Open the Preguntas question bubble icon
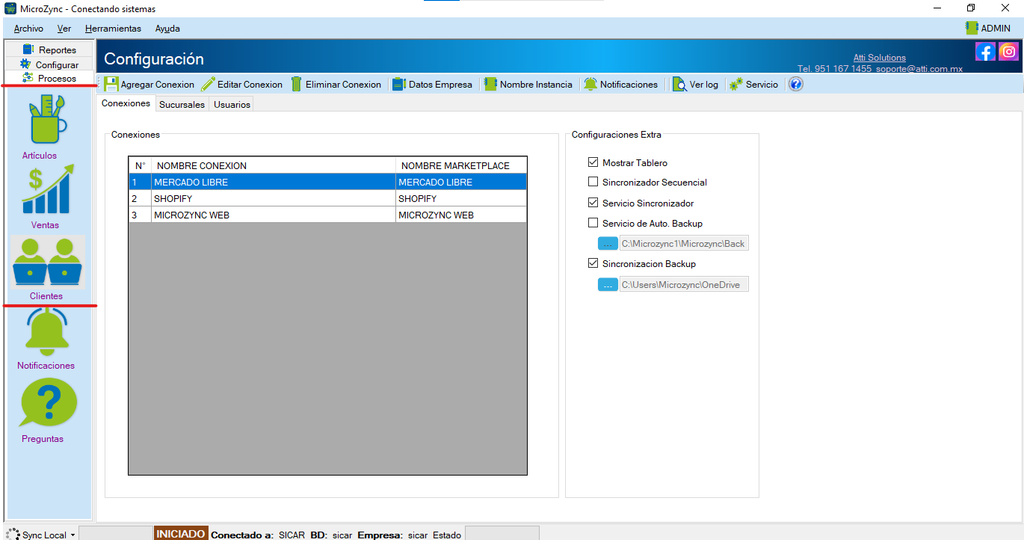The image size is (1024, 540). tap(48, 403)
